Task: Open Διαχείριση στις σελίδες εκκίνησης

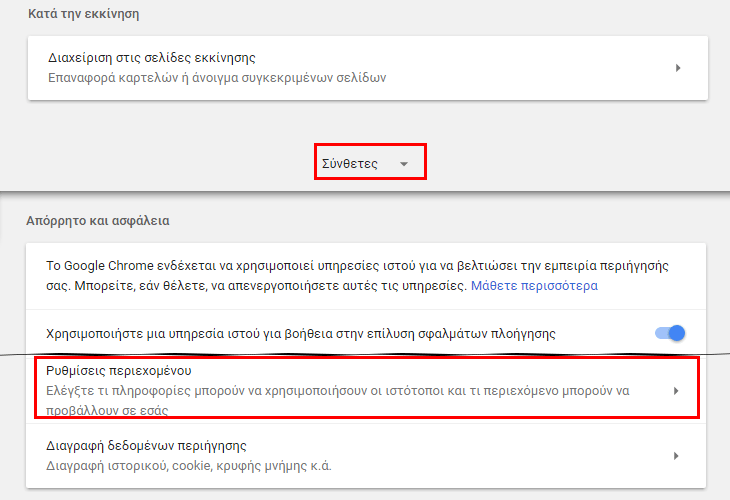Action: coord(158,57)
